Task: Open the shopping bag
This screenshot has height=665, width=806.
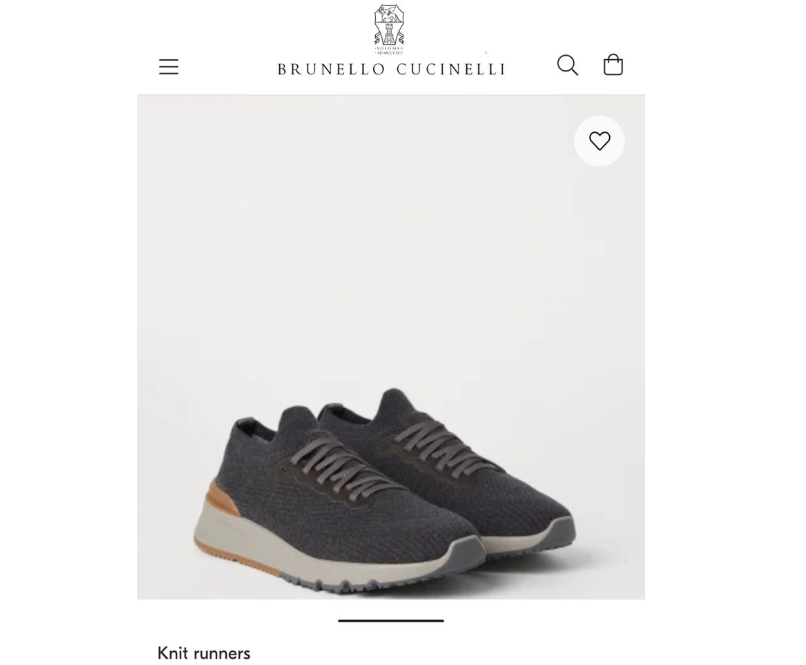Action: click(613, 65)
